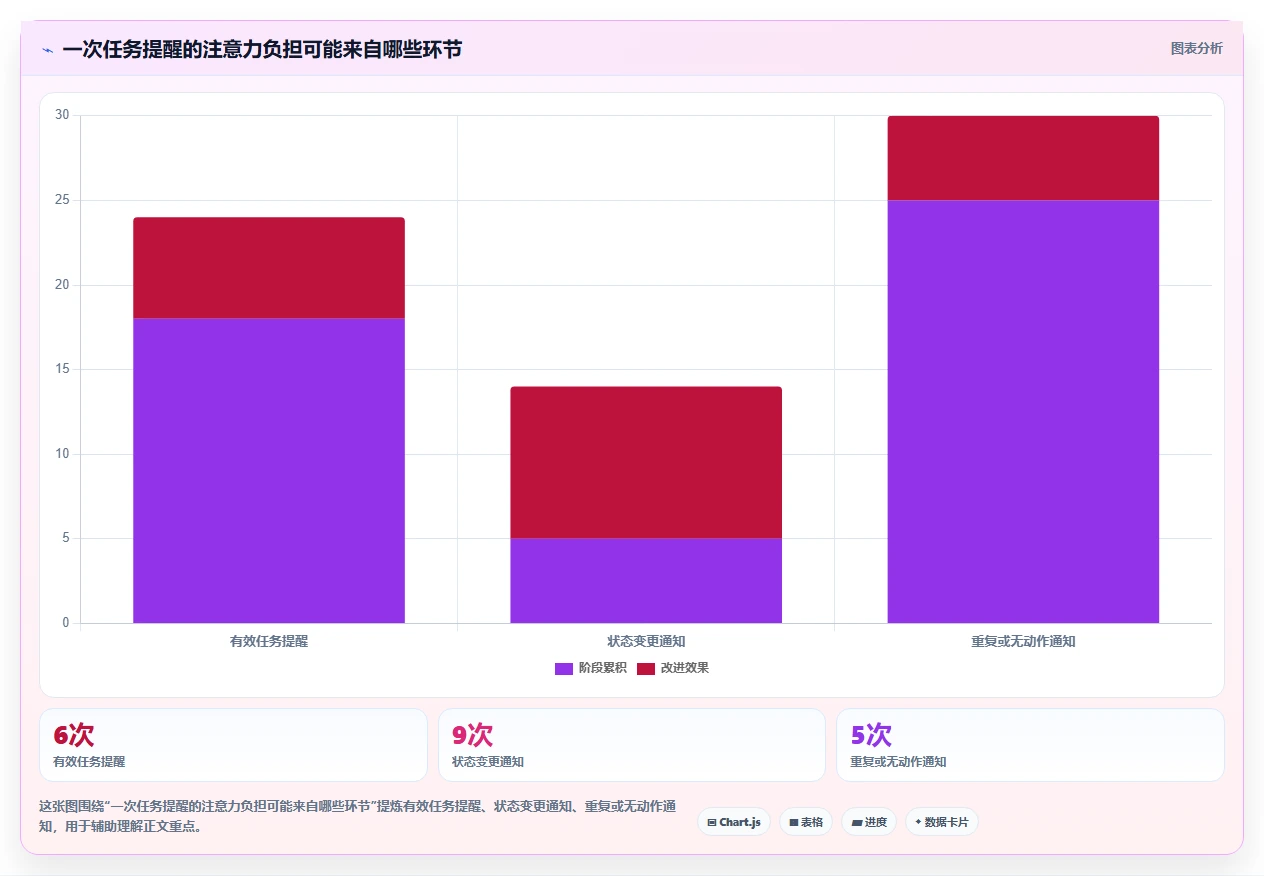Toggle the 改进效果 legend item
Screen dimensions: 1264x876
pos(673,668)
